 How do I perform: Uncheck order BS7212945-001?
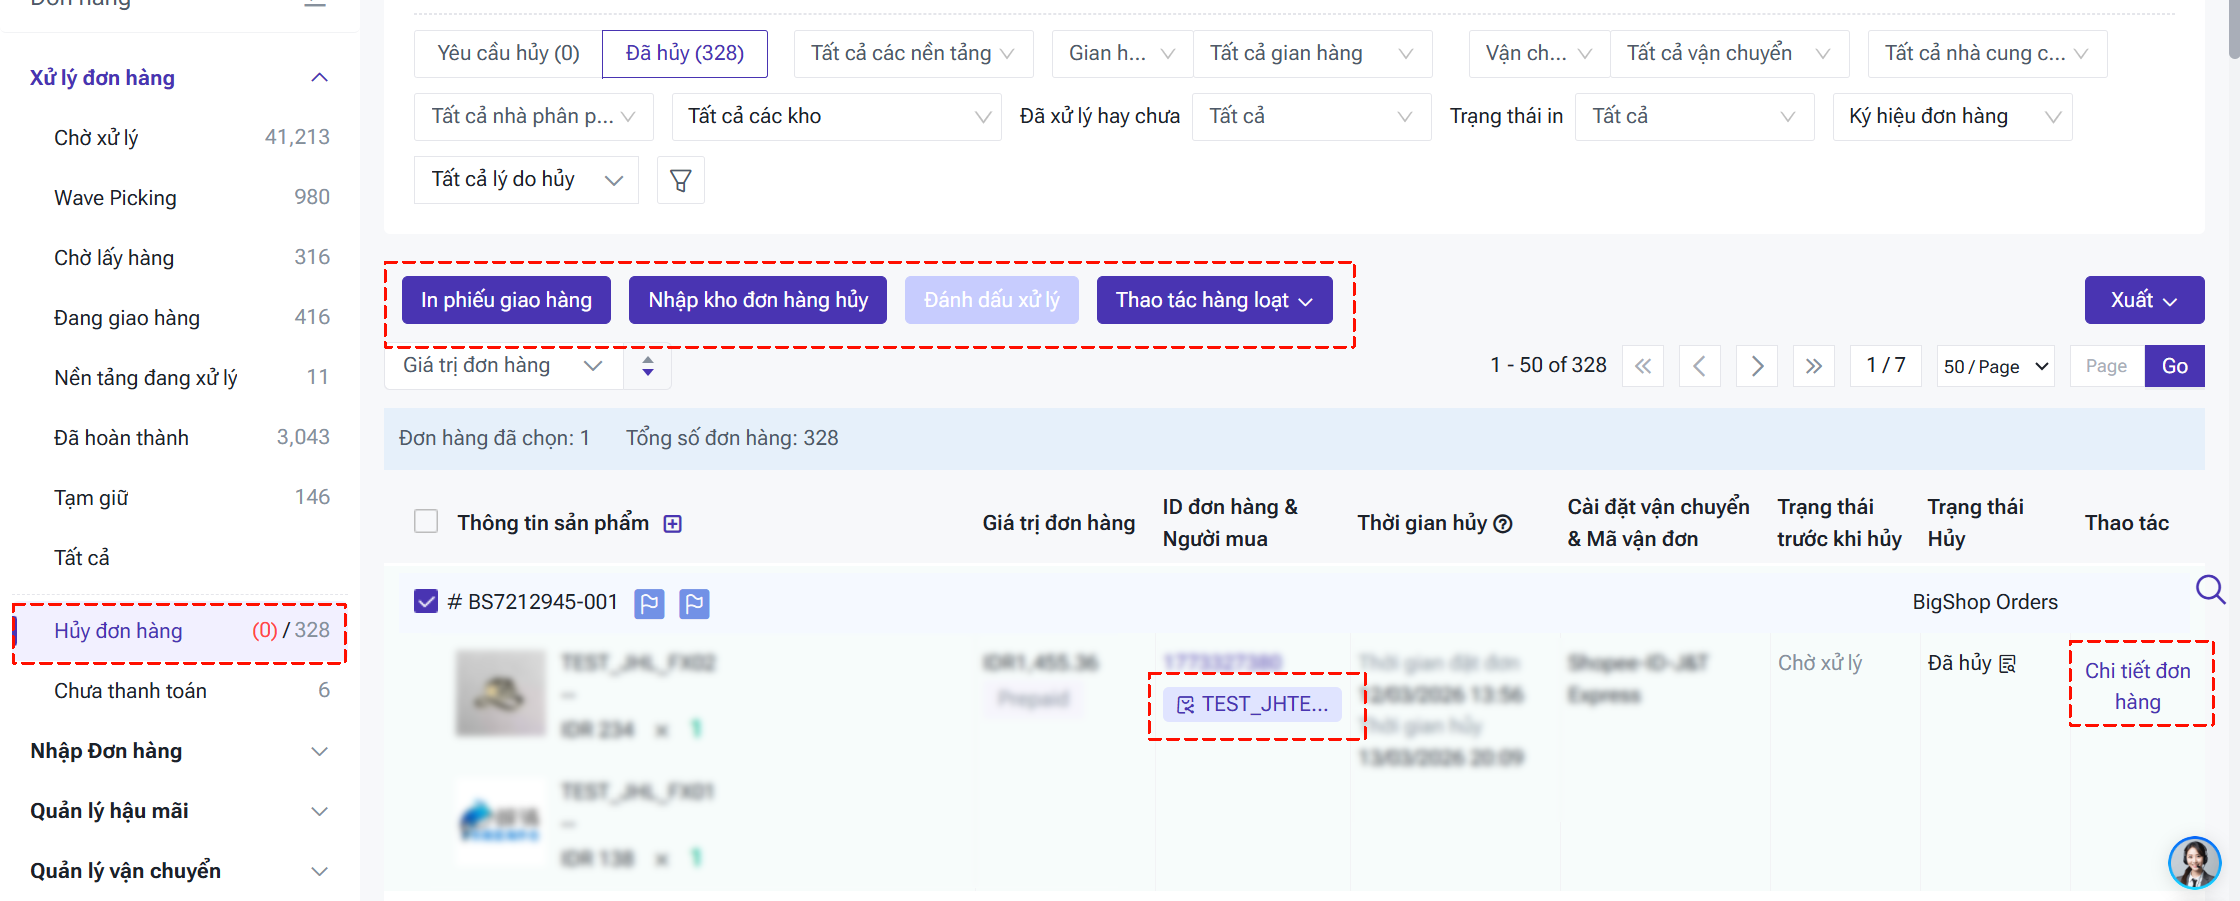(x=426, y=601)
